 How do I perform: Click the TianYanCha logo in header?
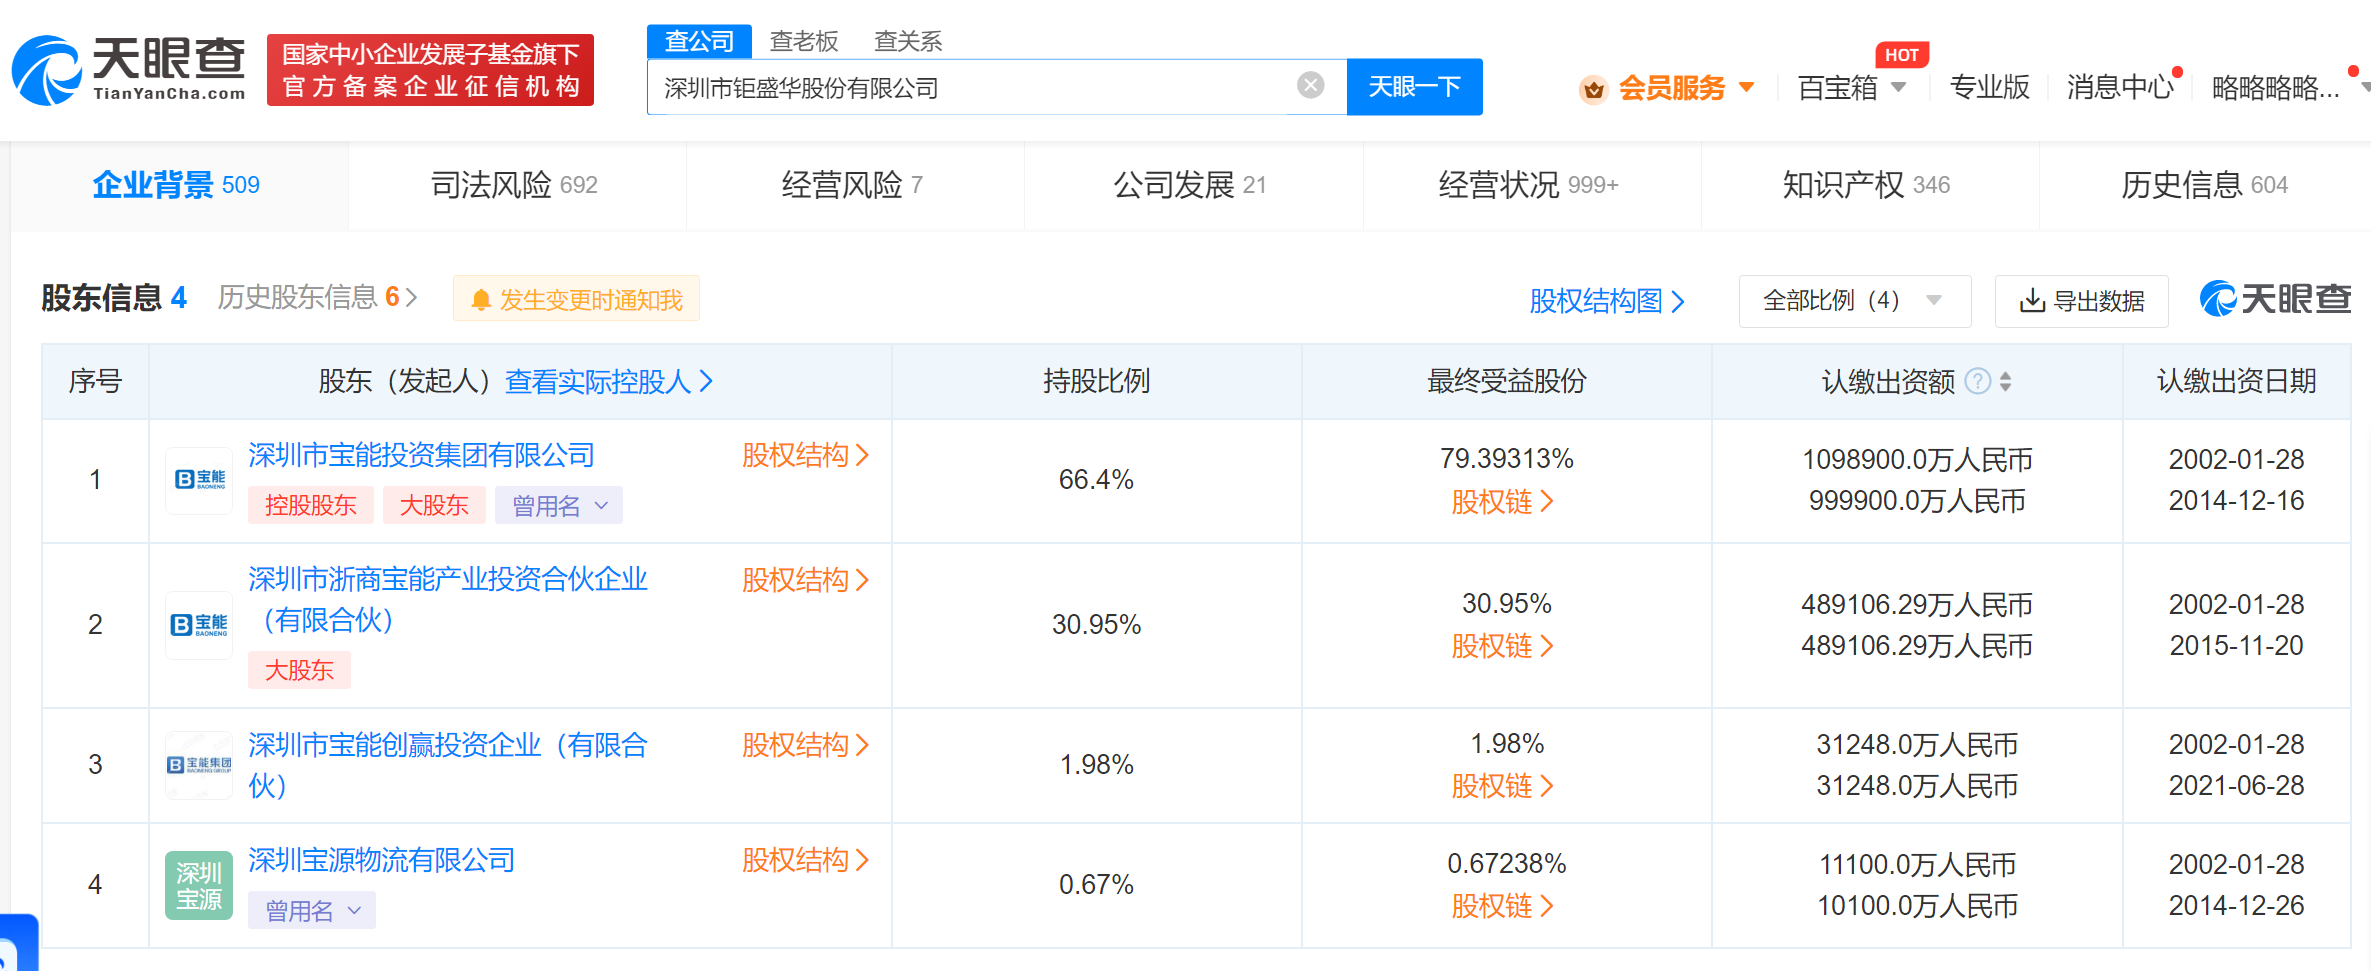click(128, 70)
